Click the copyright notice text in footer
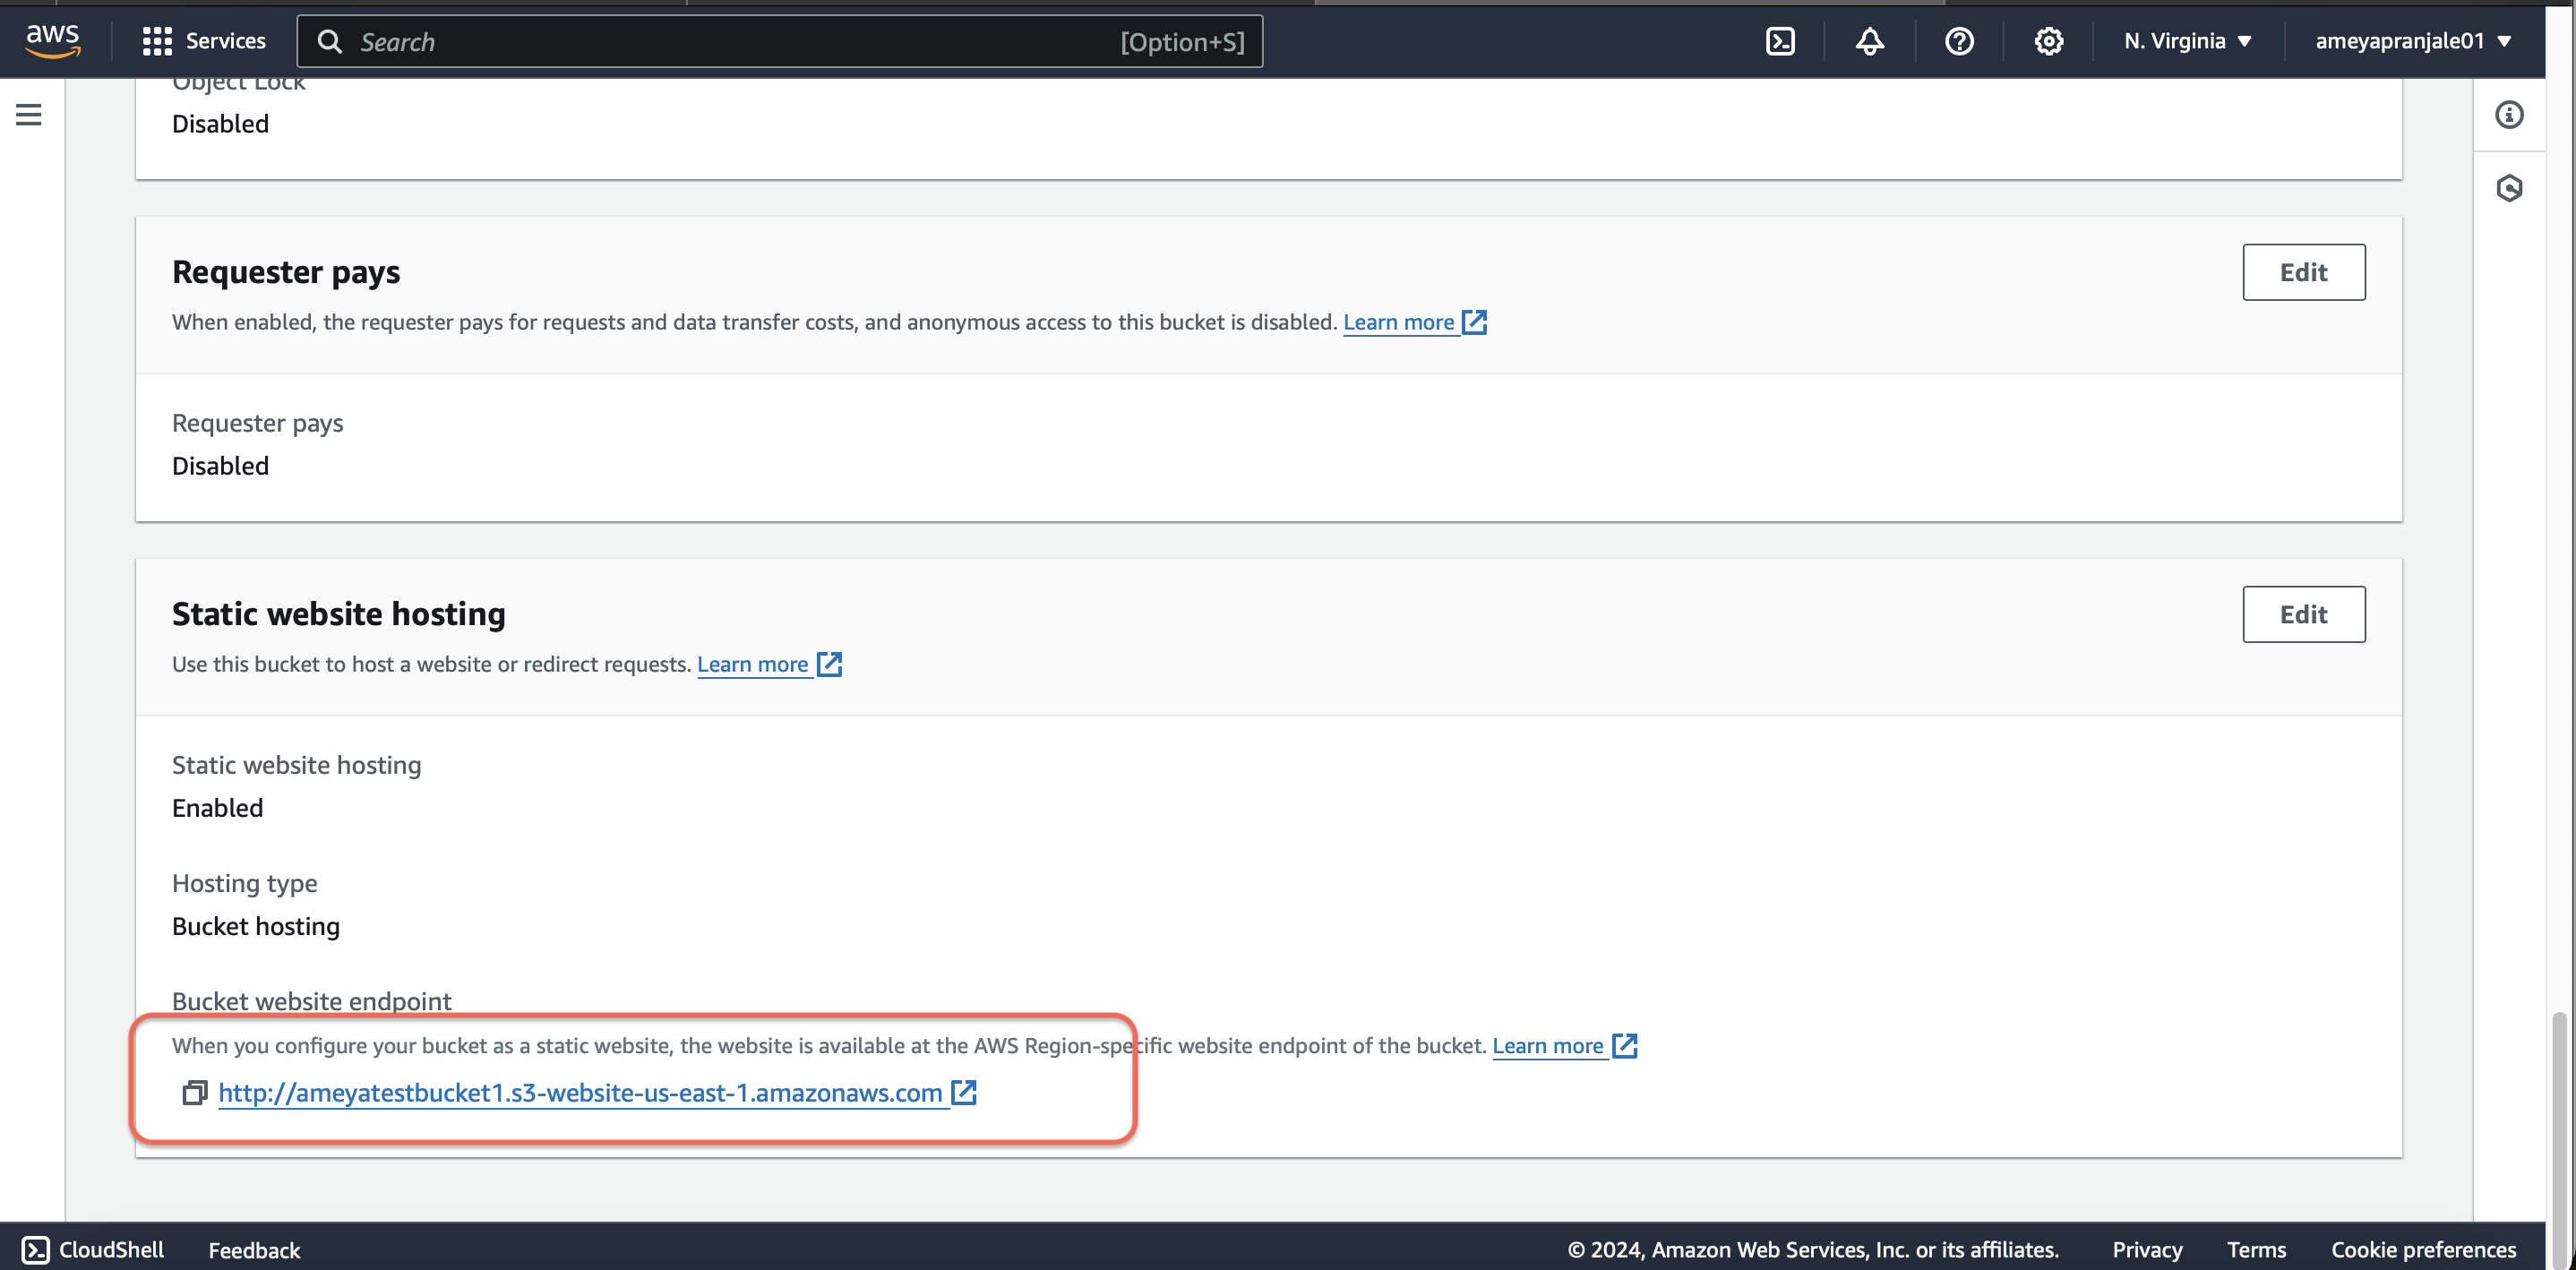The width and height of the screenshot is (2576, 1270). [x=1812, y=1249]
